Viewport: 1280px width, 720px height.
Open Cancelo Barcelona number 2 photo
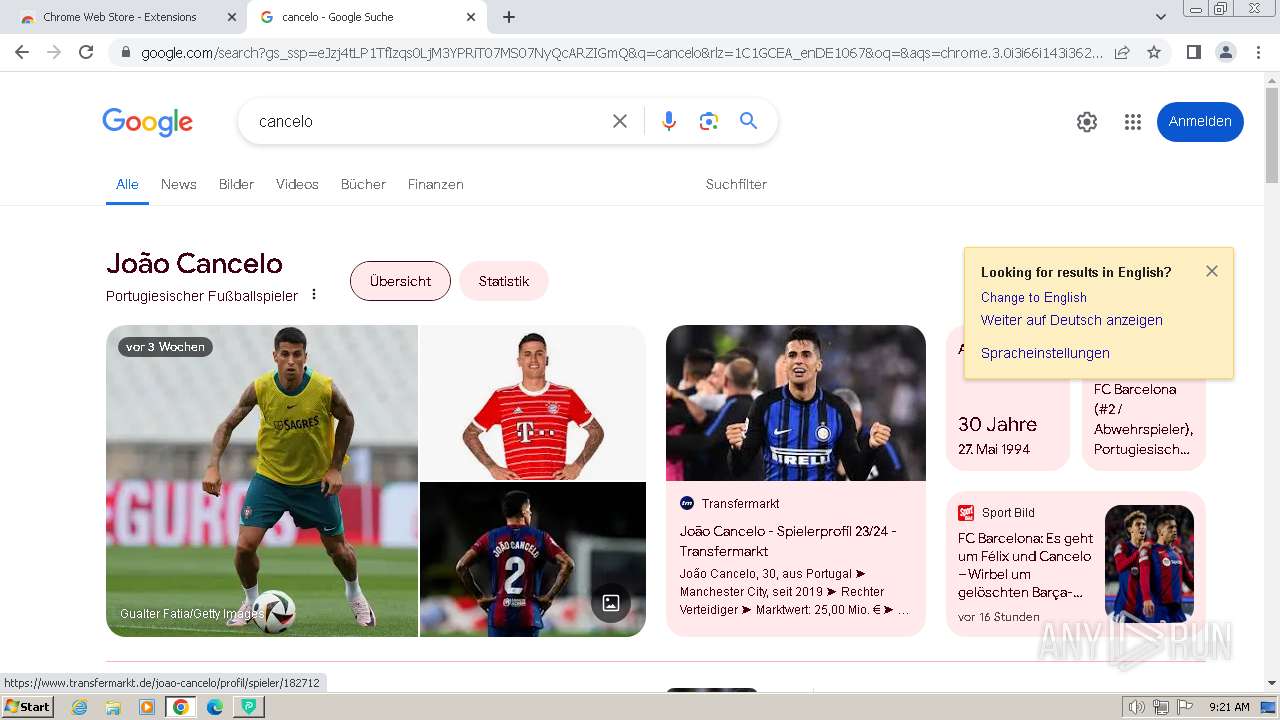(533, 560)
